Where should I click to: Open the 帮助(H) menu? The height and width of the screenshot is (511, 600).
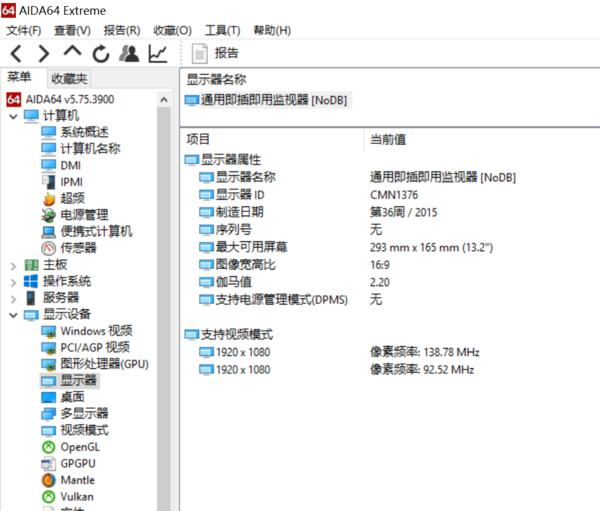272,30
